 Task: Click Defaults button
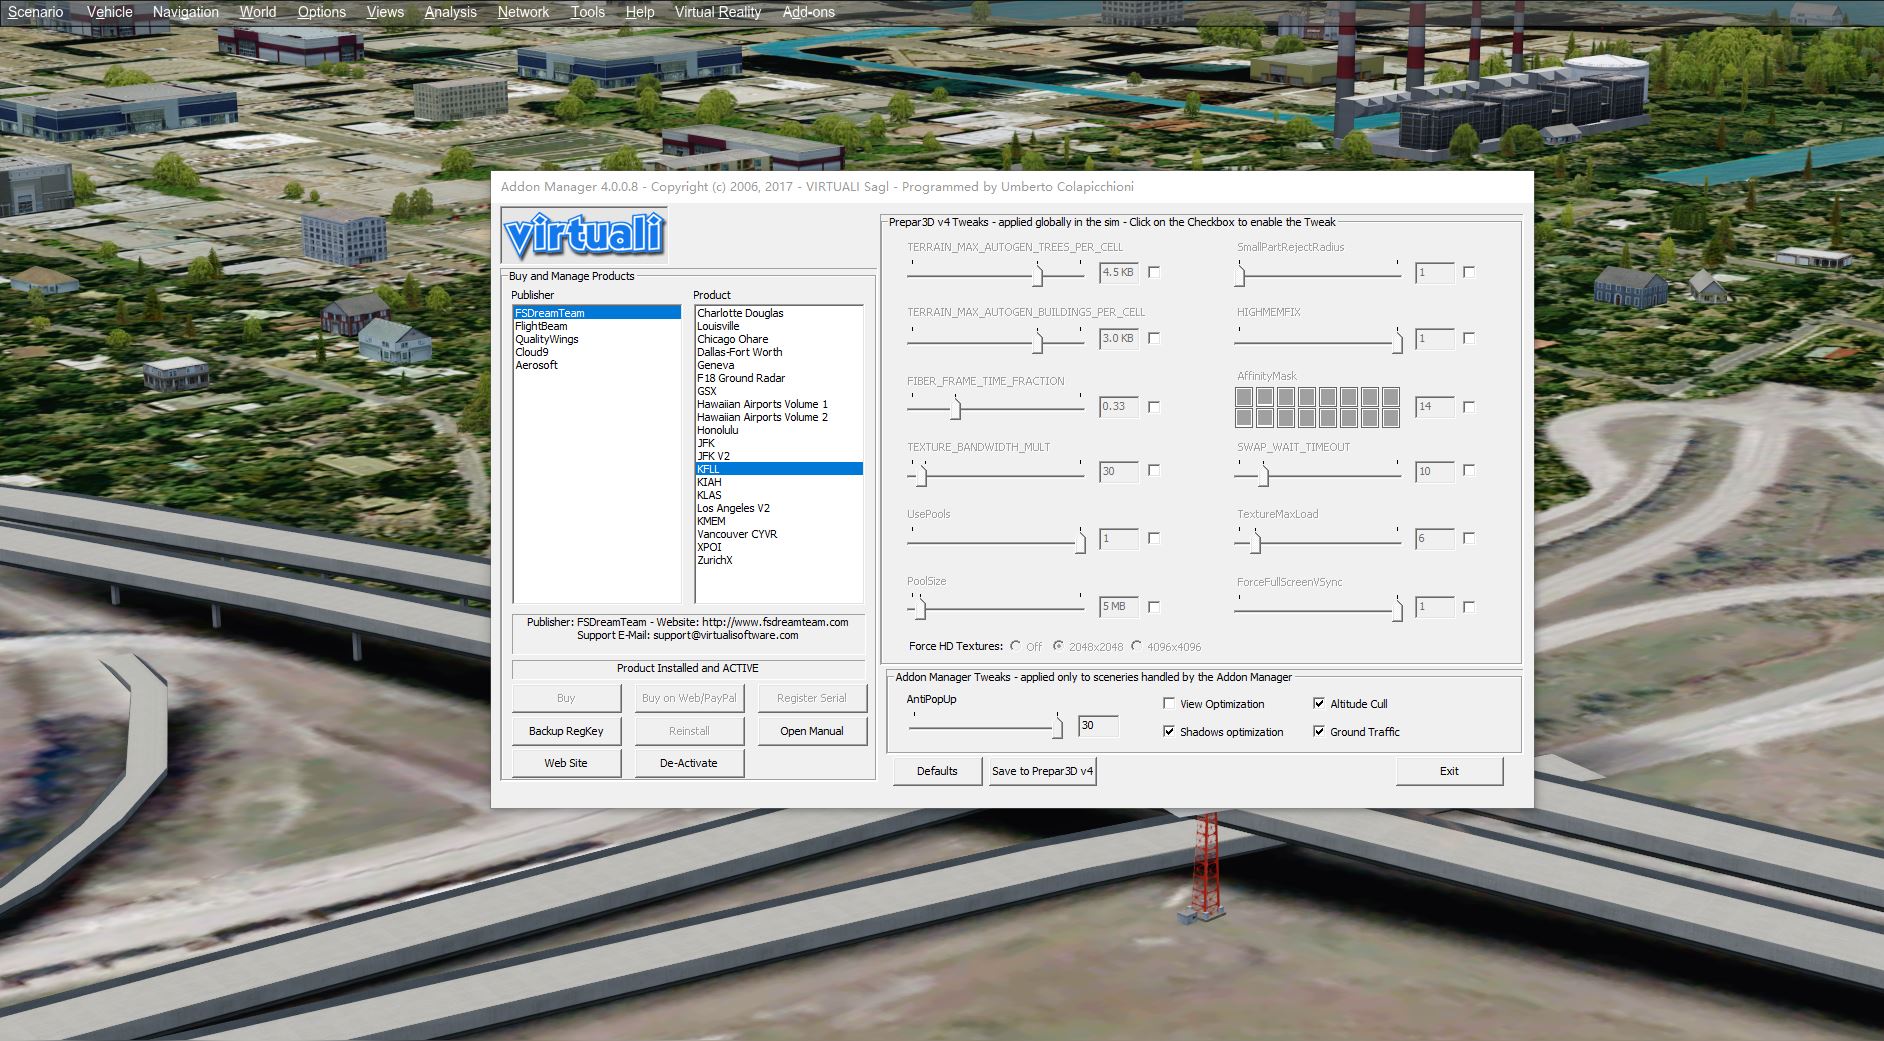937,771
